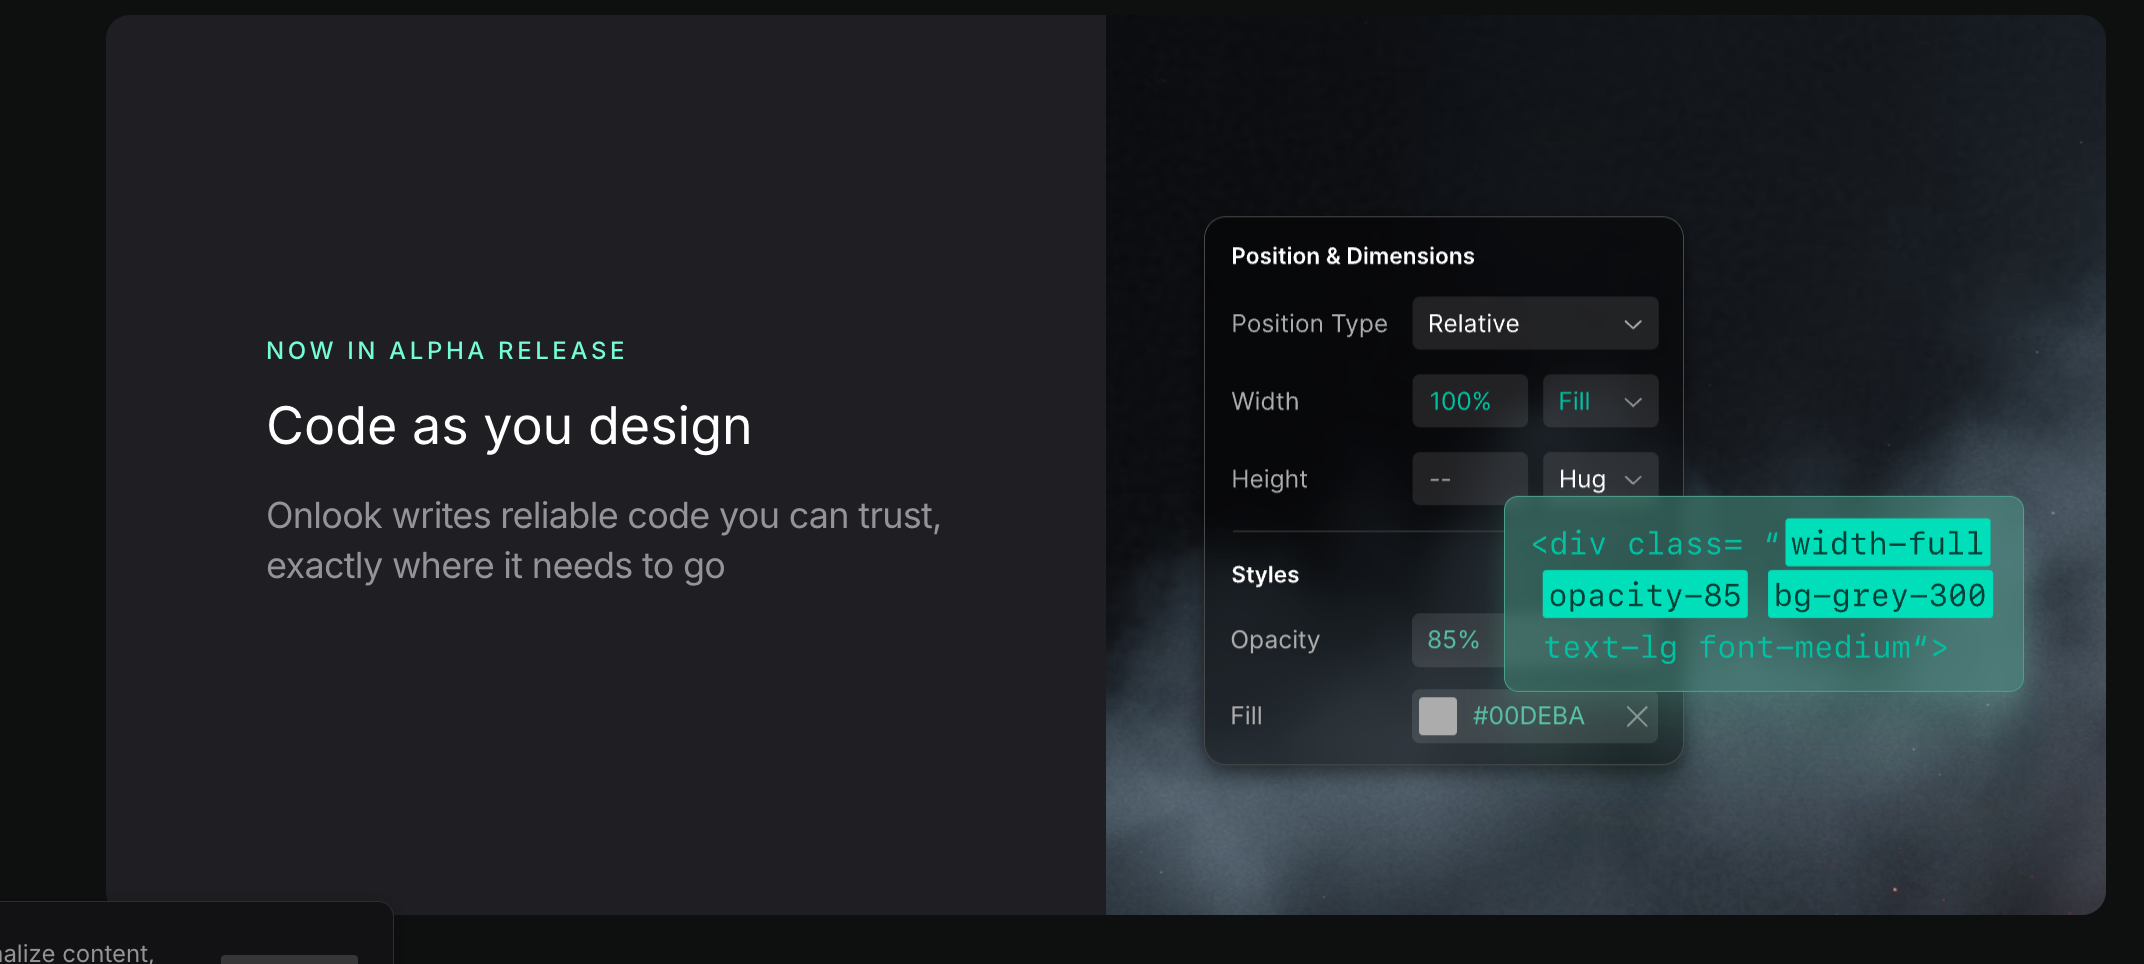Open the Position Type dropdown showing Relative

pyautogui.click(x=1534, y=324)
